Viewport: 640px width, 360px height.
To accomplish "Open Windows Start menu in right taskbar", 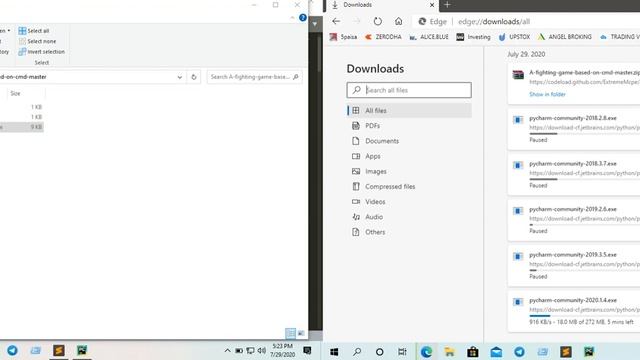I will [334, 351].
